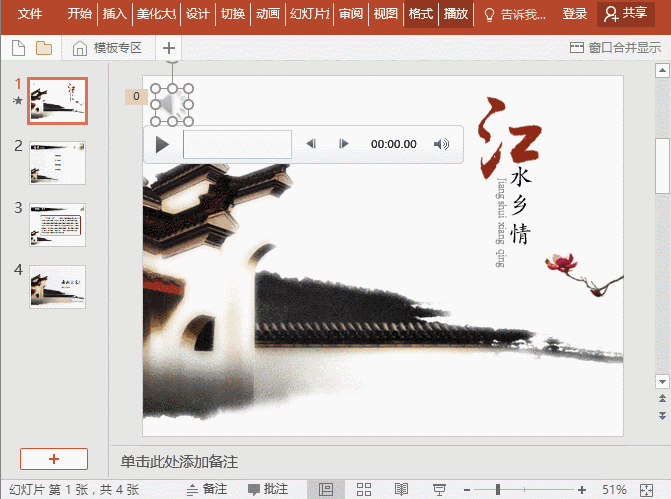Step audio forward
The height and width of the screenshot is (499, 671).
coord(343,144)
